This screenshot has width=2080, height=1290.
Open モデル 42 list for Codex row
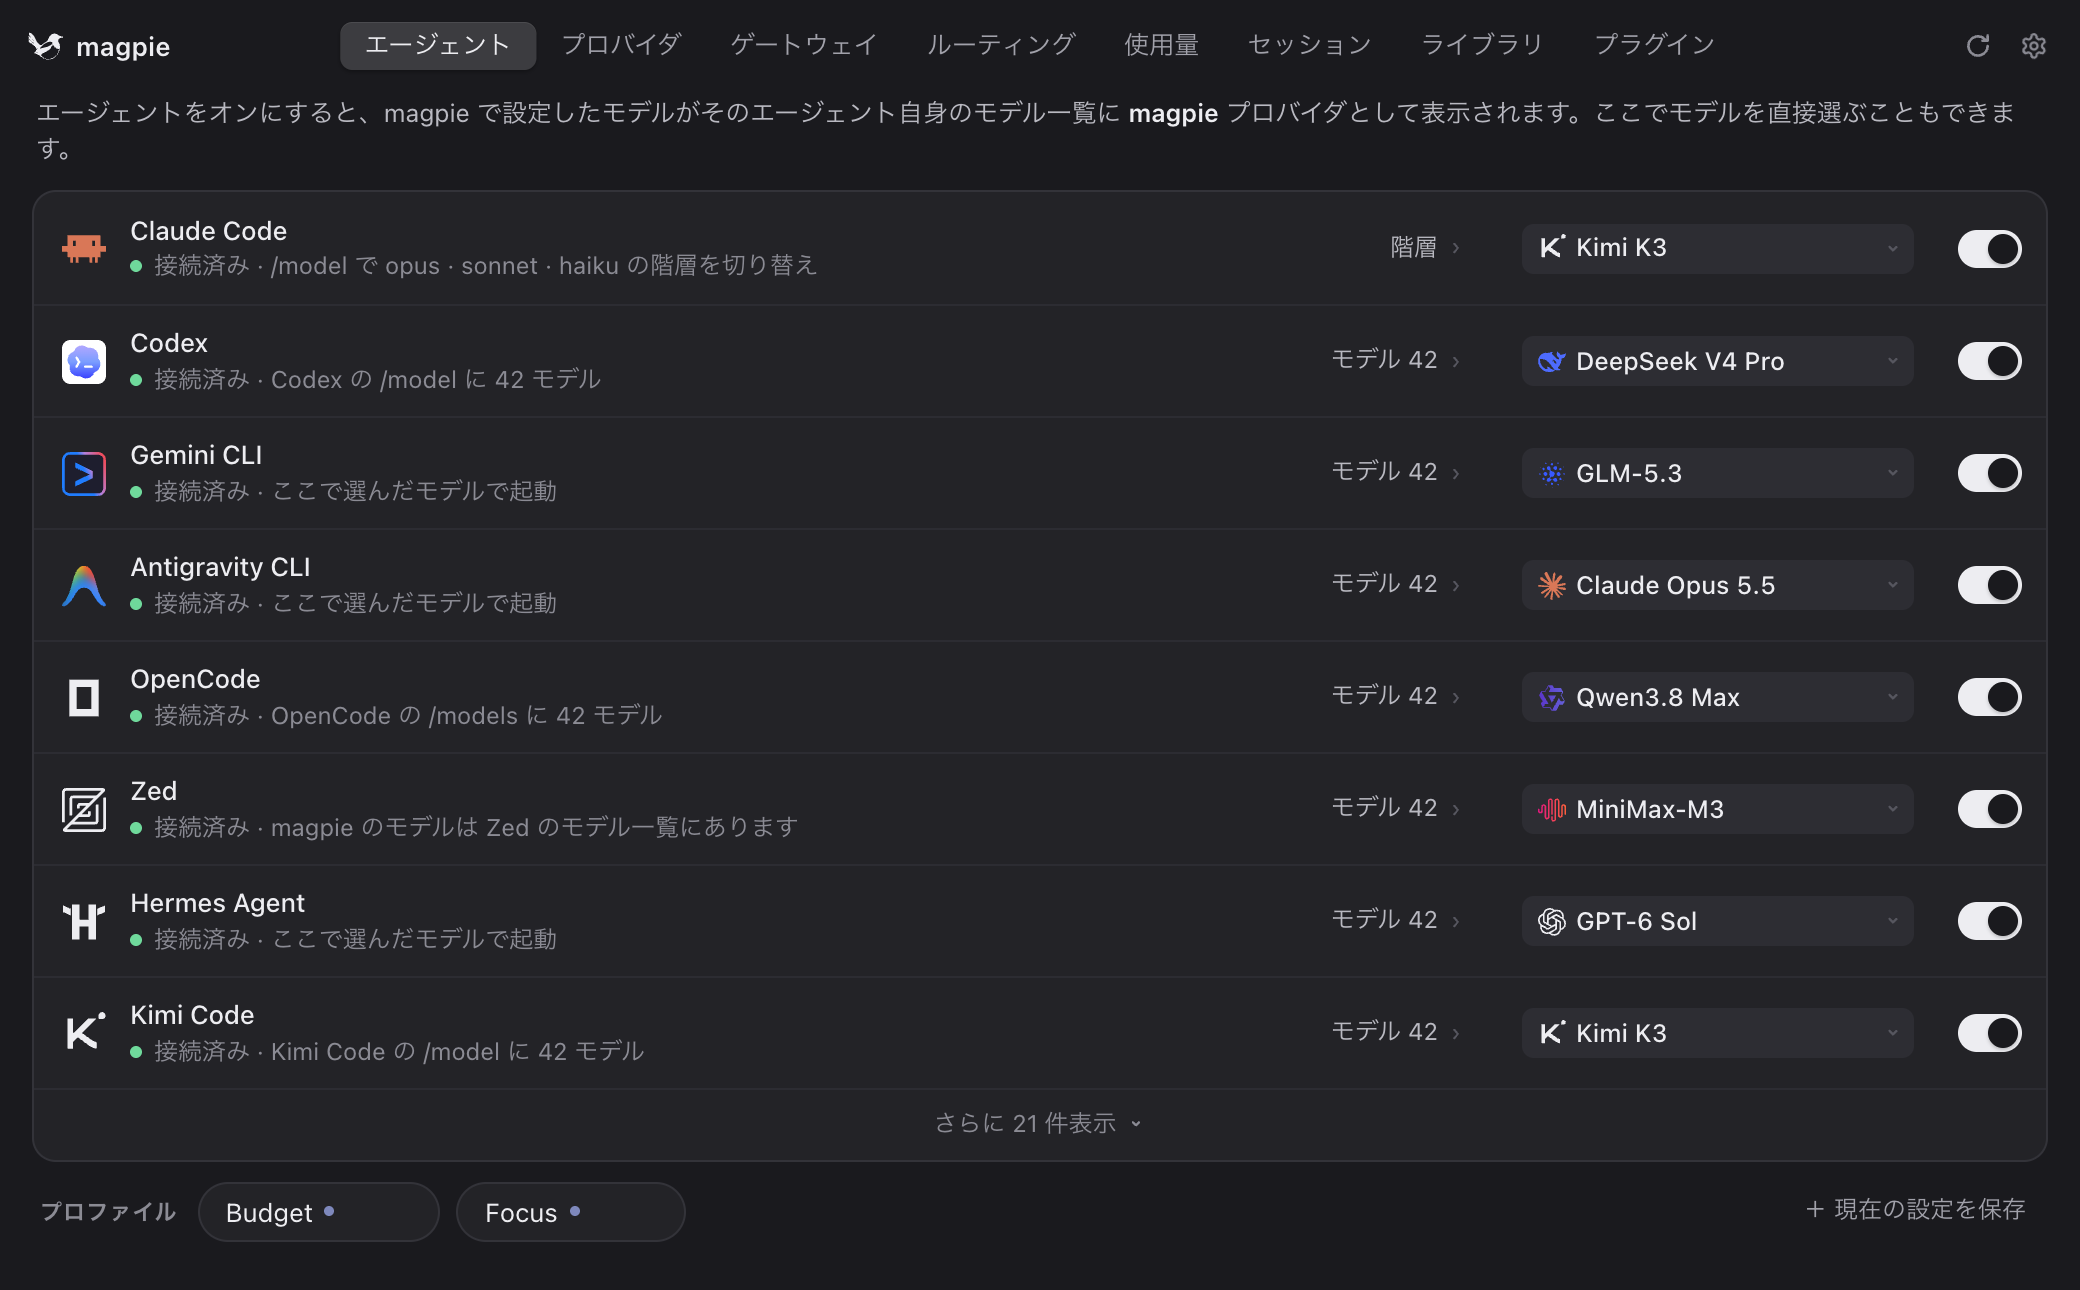point(1396,359)
